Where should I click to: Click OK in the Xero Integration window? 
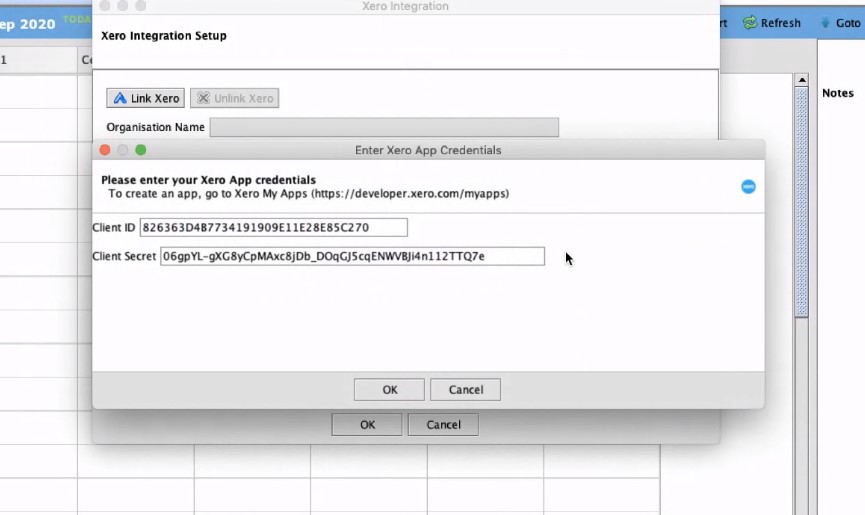pyautogui.click(x=367, y=425)
